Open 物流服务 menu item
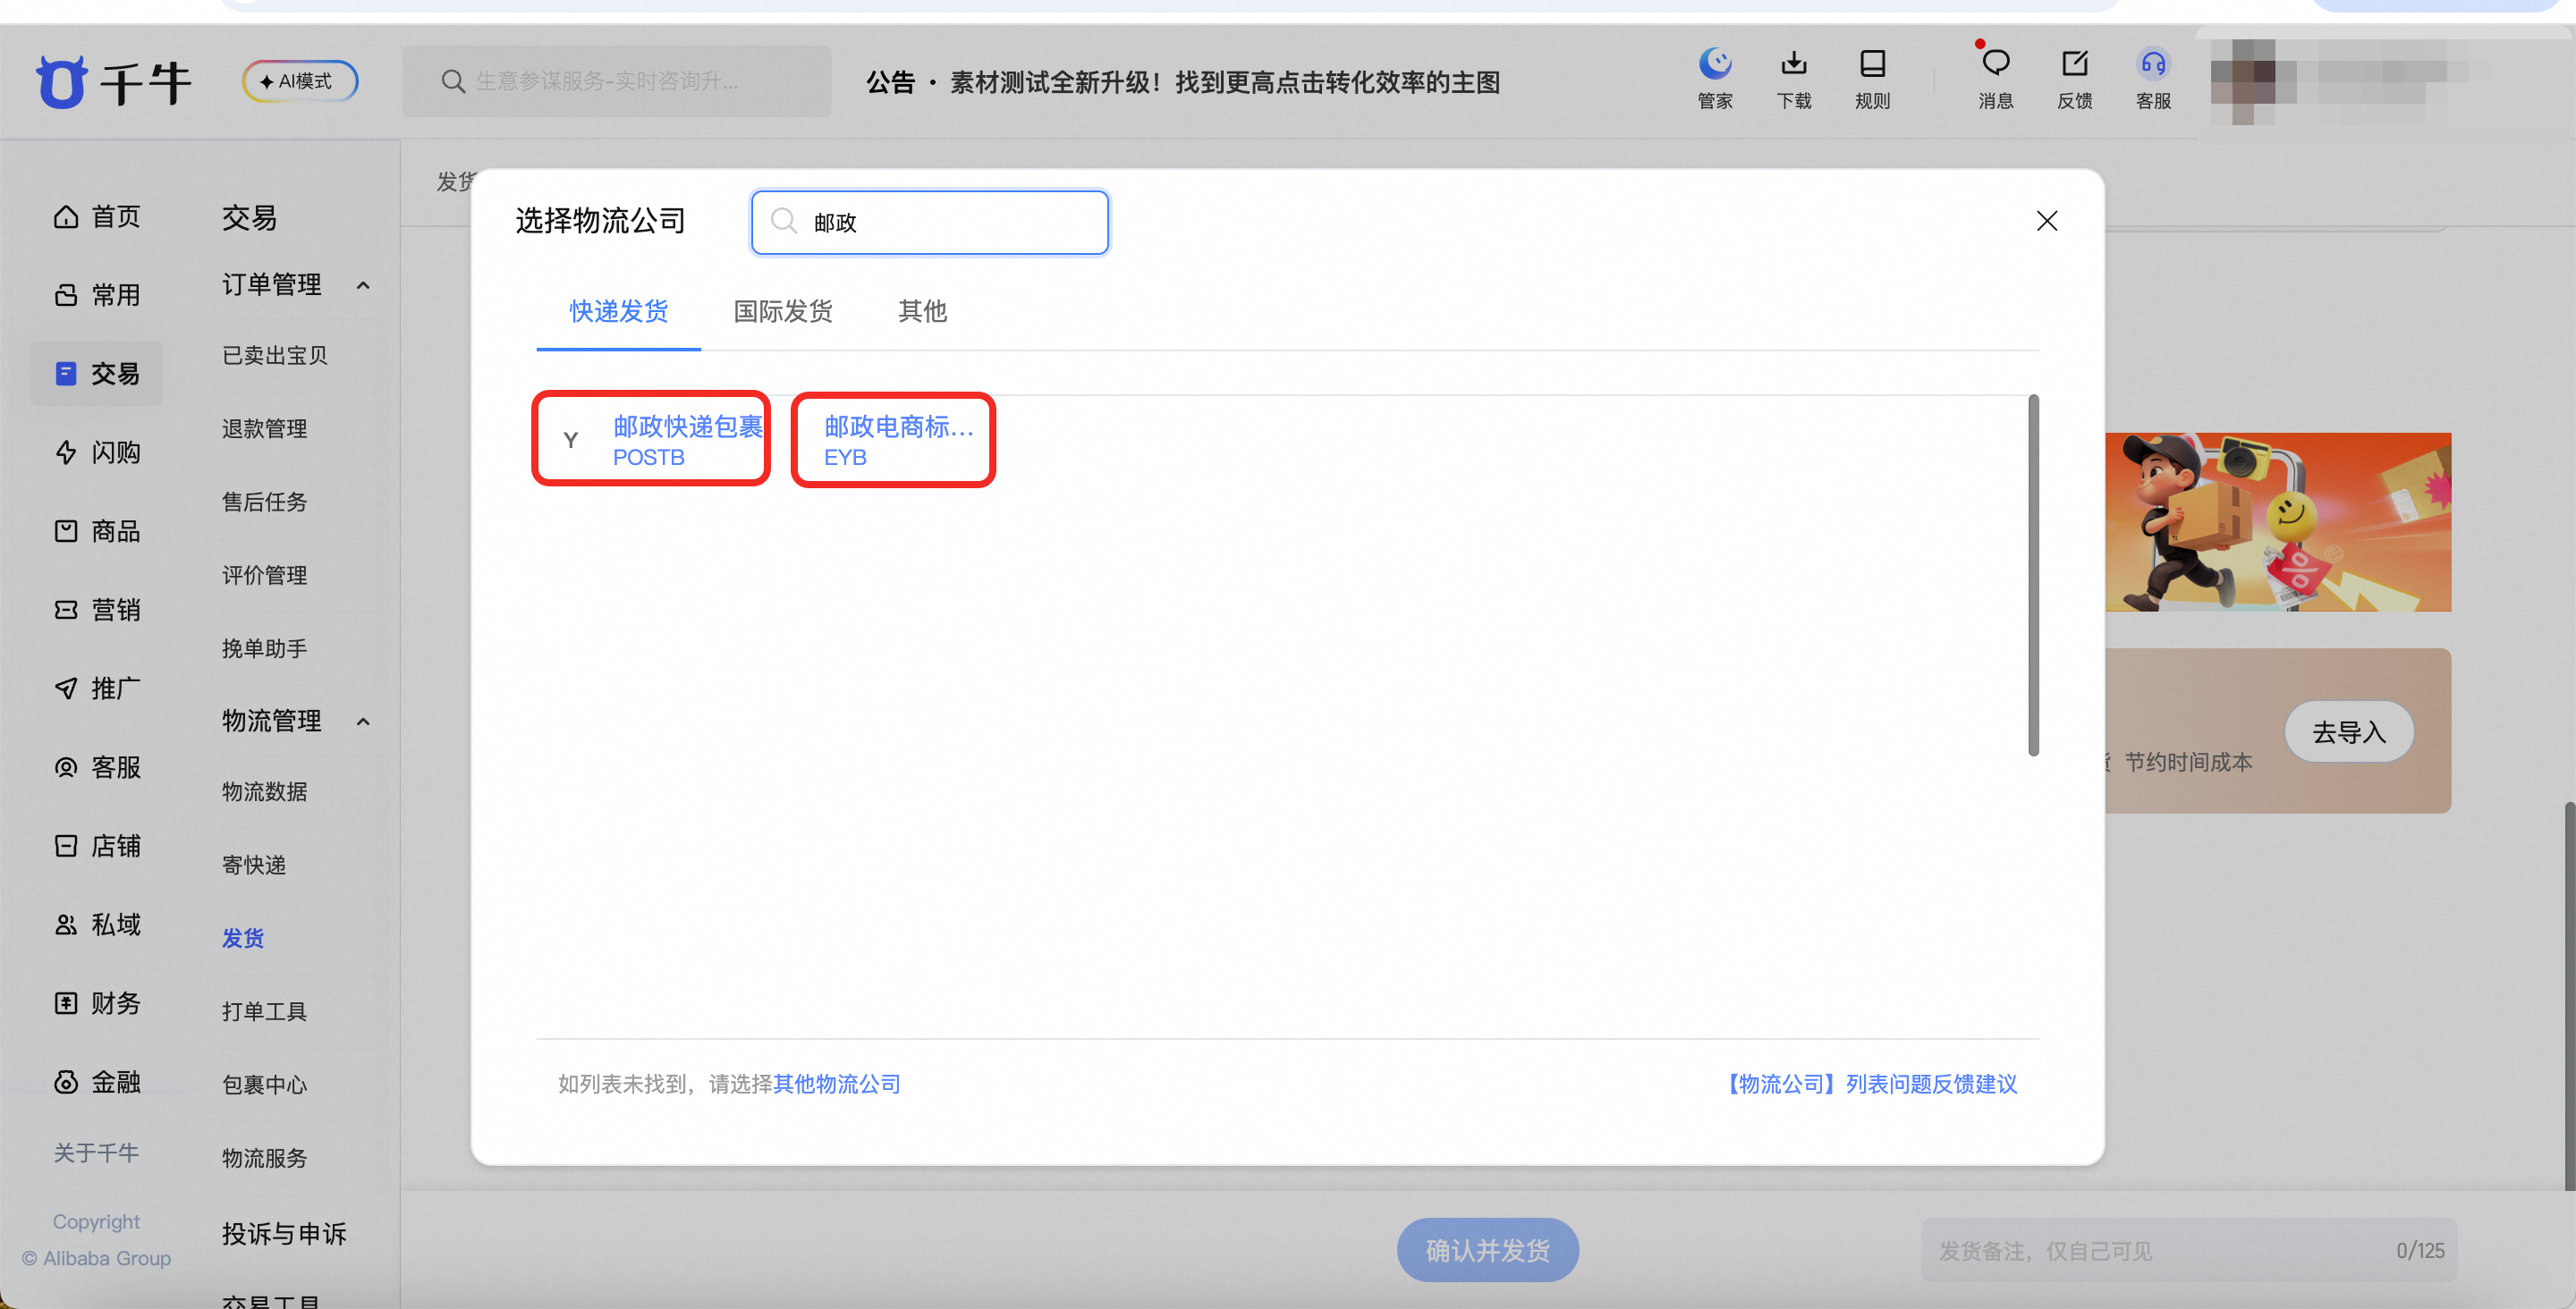 tap(265, 1158)
